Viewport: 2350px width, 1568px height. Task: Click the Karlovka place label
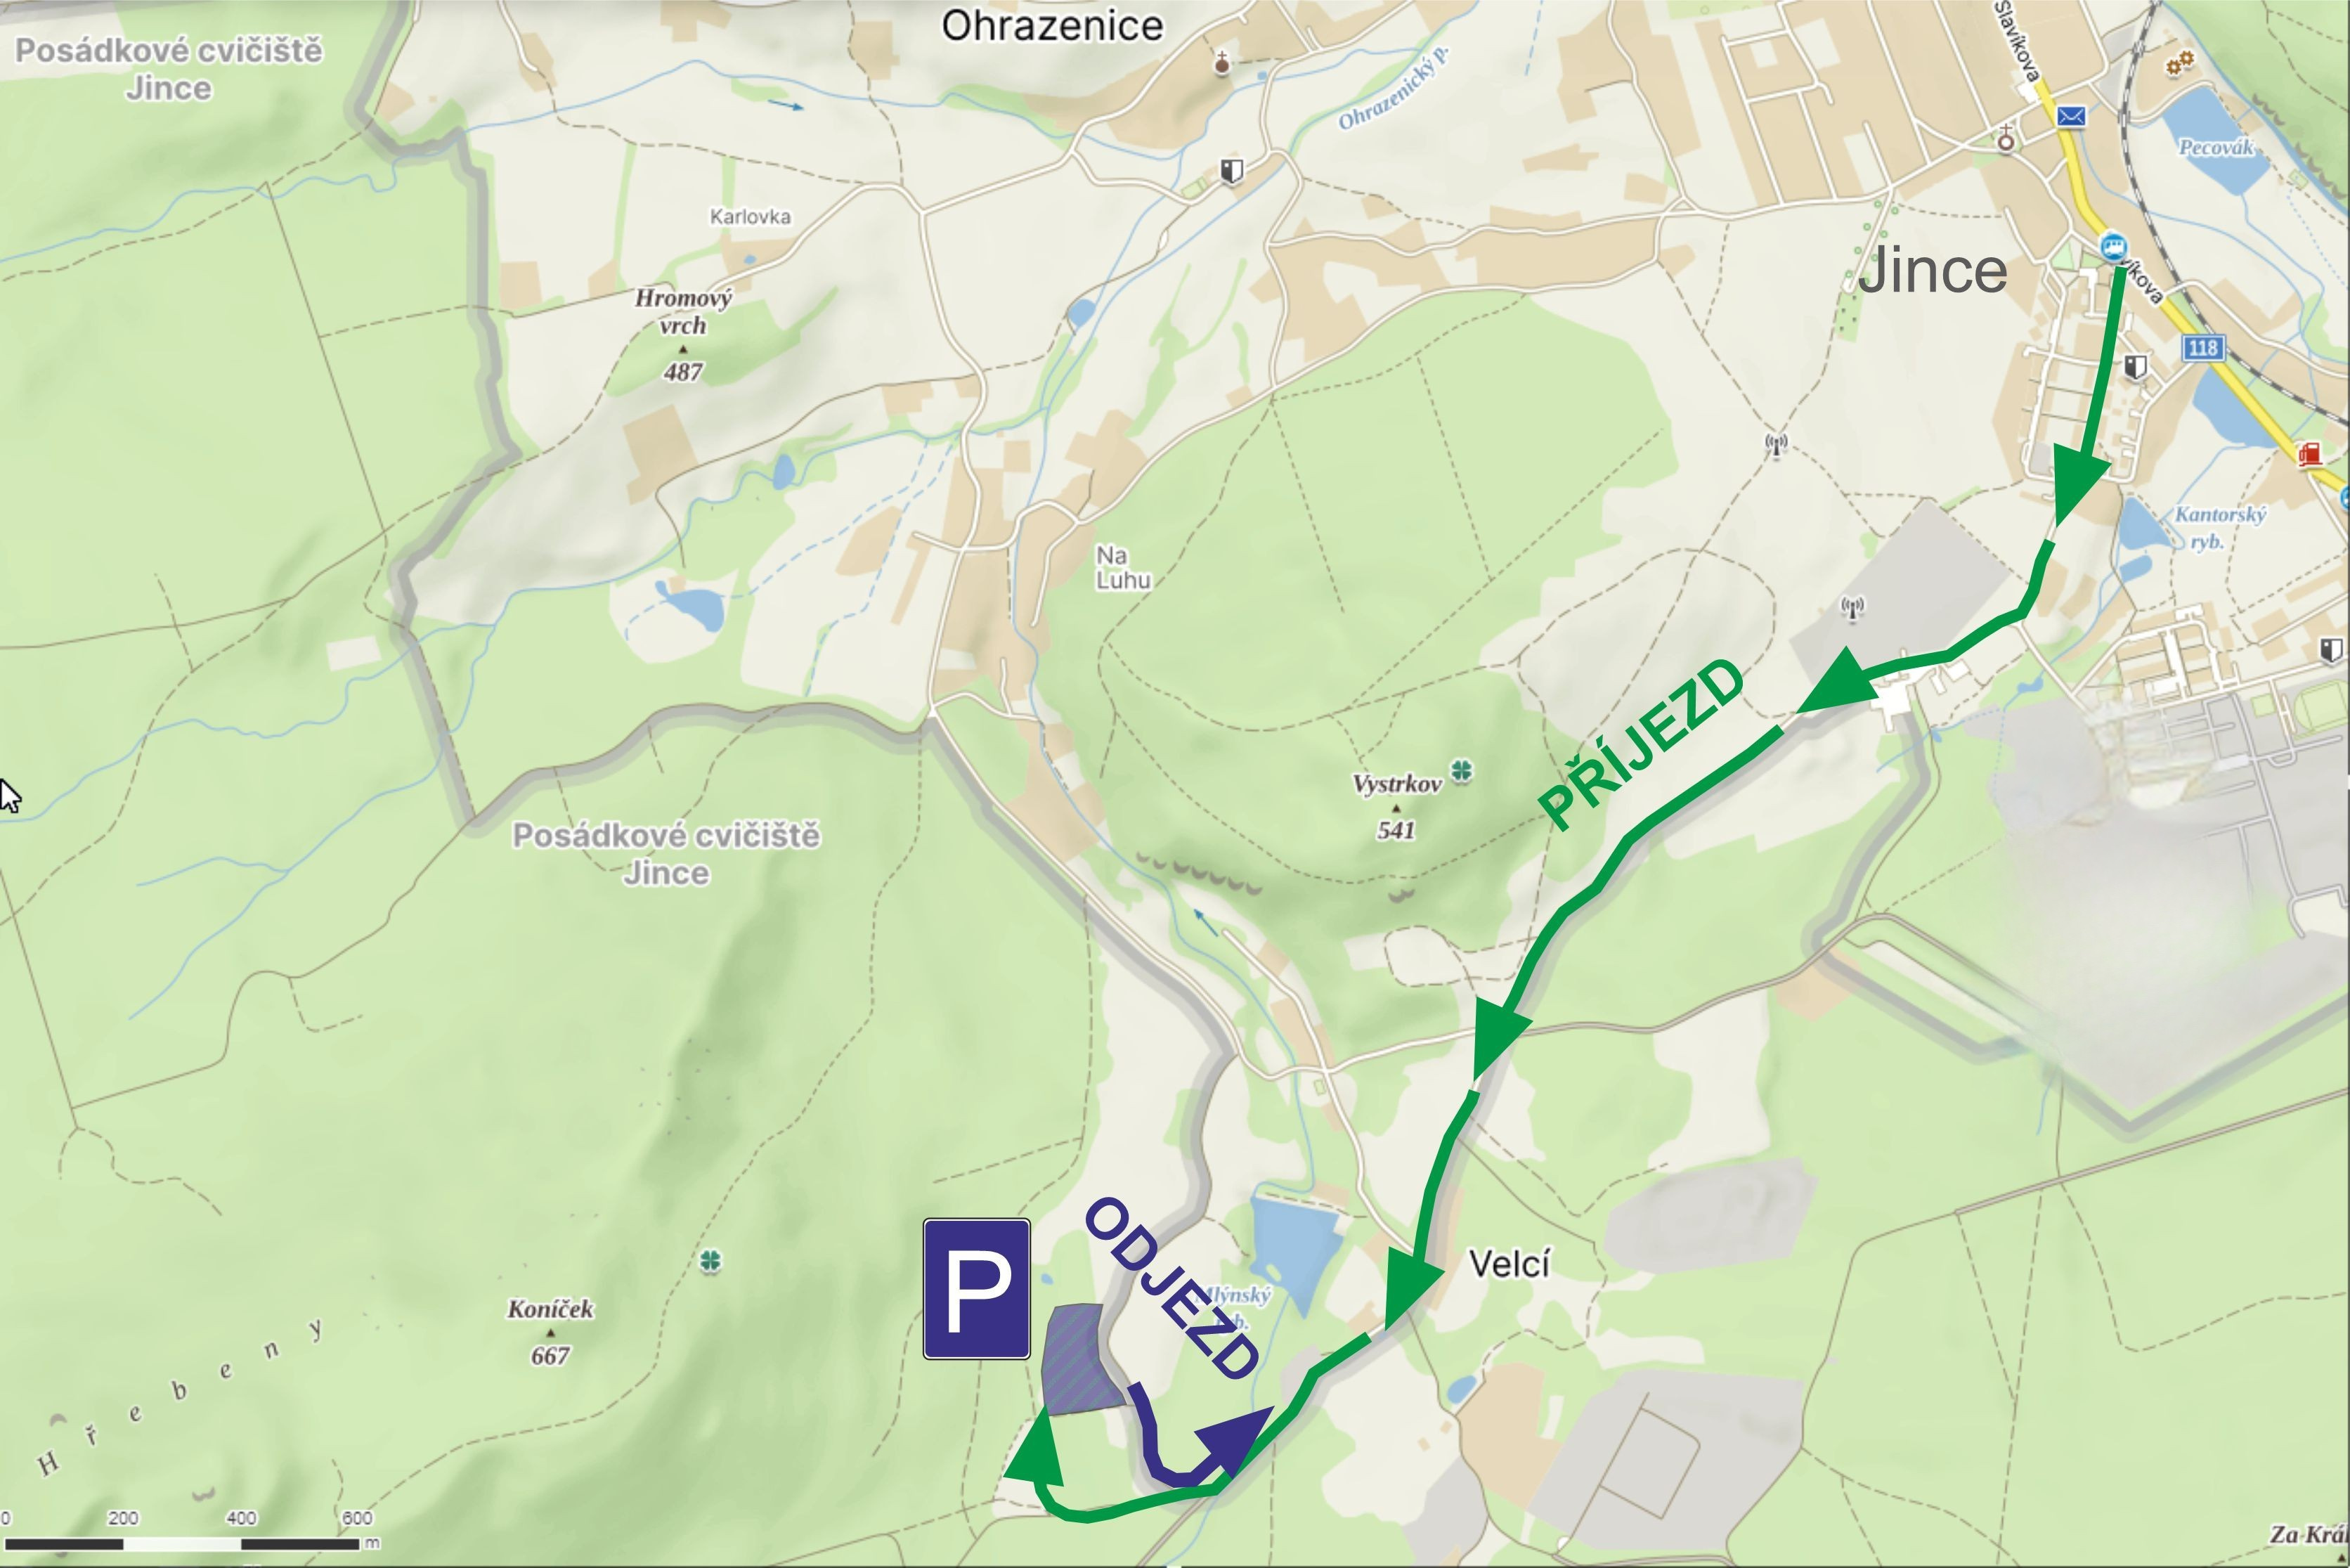pyautogui.click(x=750, y=217)
